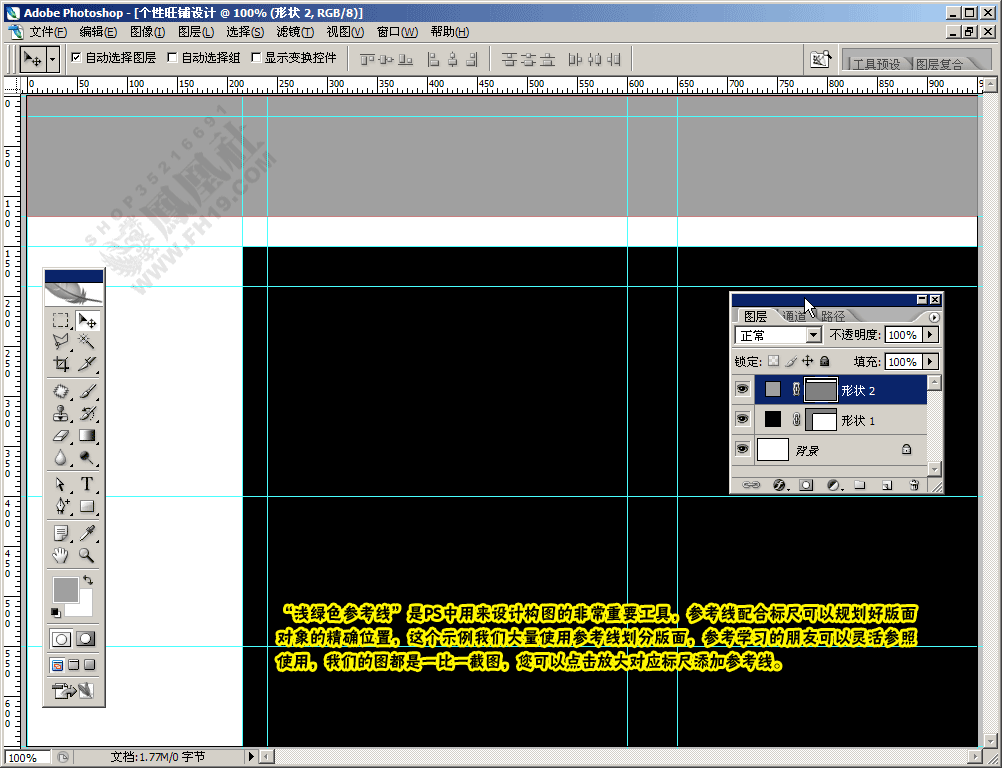Image resolution: width=1002 pixels, height=768 pixels.
Task: Open adjustment layer menu in Layers panel
Action: (x=833, y=486)
